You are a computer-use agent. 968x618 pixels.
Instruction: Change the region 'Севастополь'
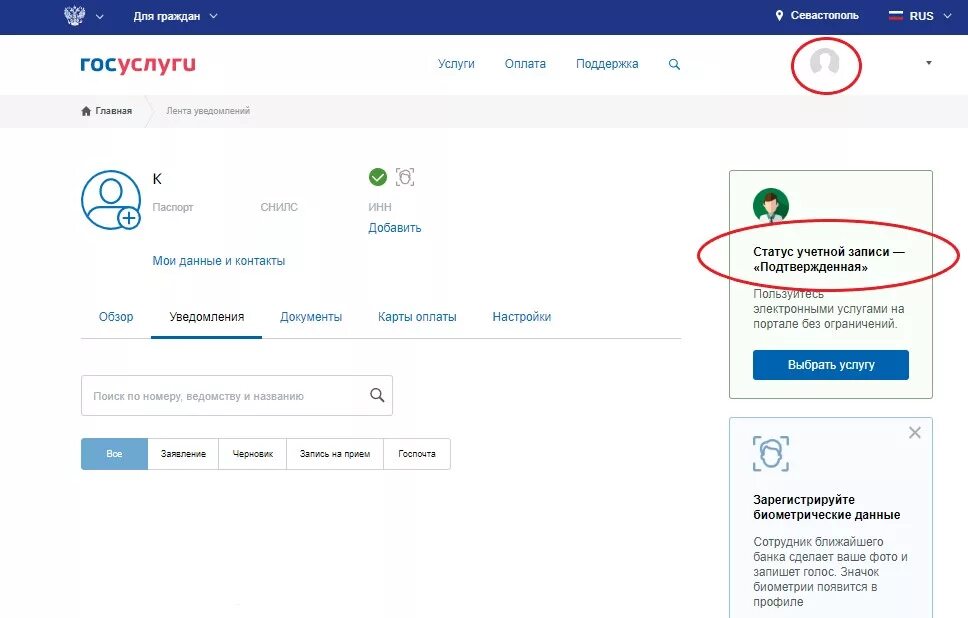pyautogui.click(x=824, y=15)
